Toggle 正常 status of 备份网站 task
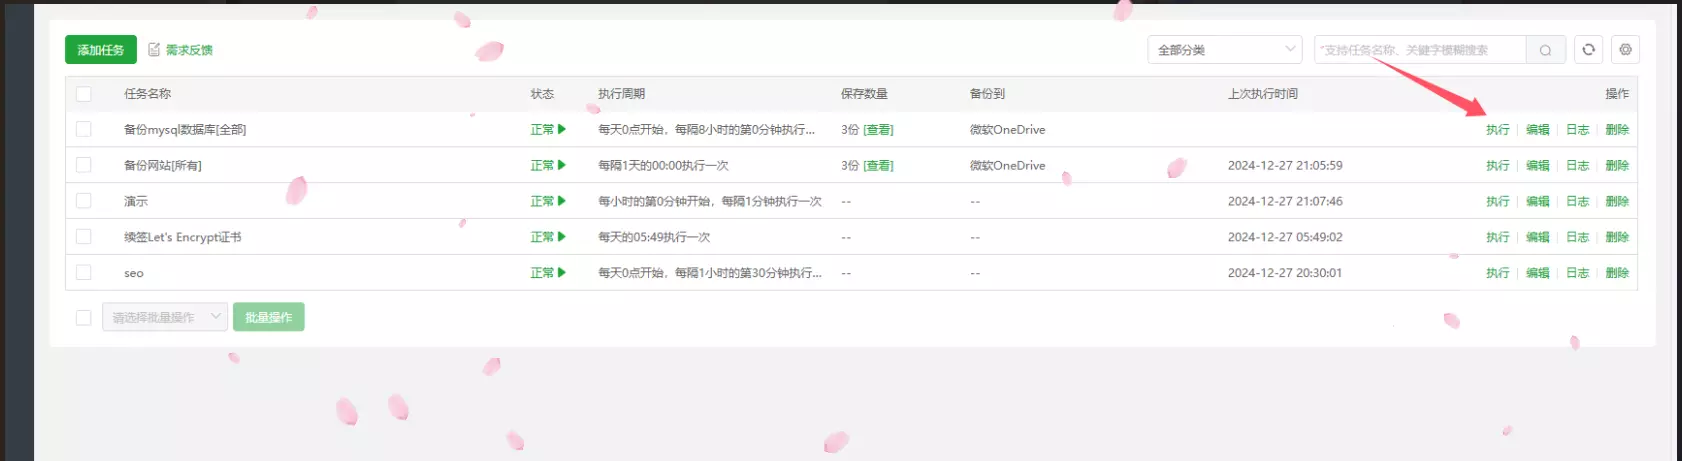Viewport: 1682px width, 461px height. (x=548, y=166)
